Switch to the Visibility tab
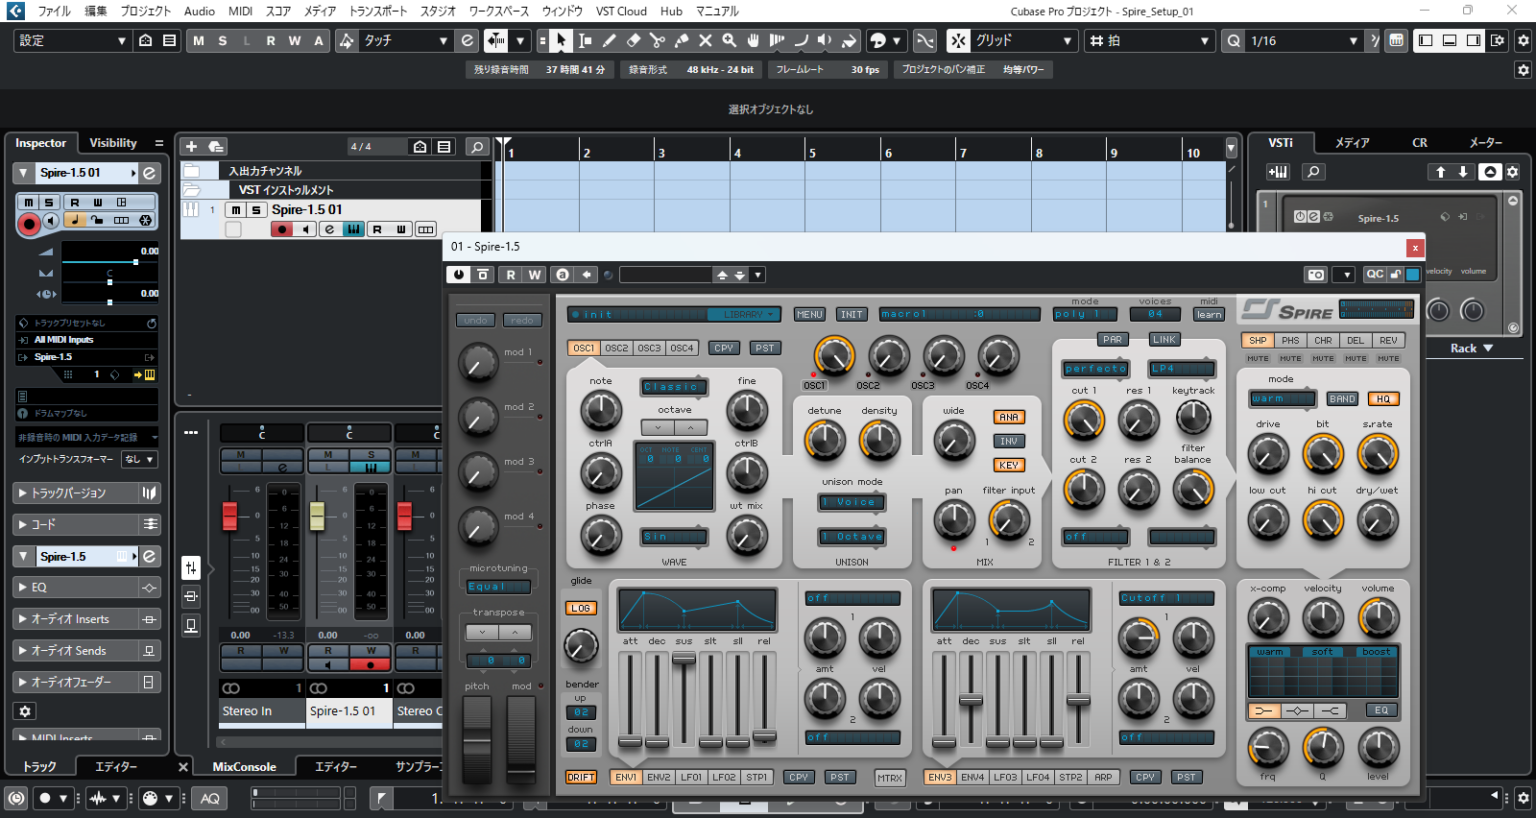Image resolution: width=1536 pixels, height=818 pixels. [113, 143]
